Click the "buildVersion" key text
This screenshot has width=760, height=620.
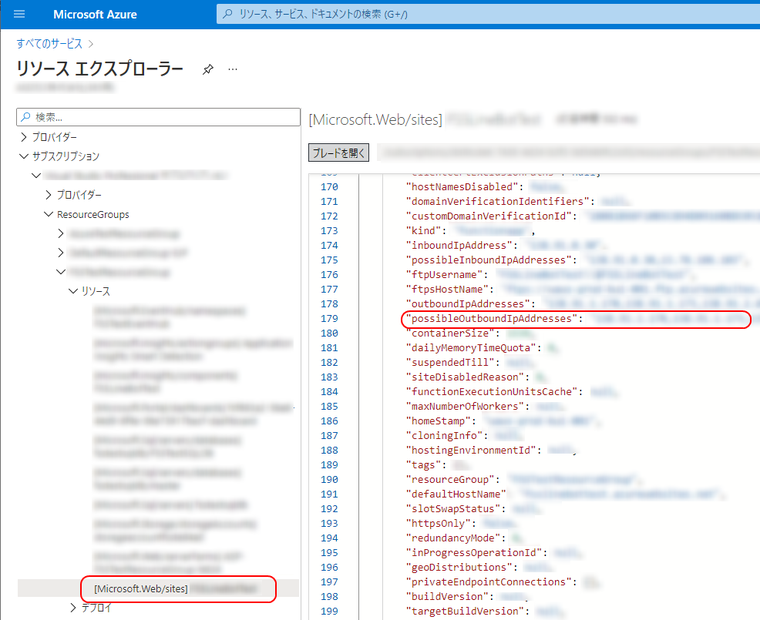446,596
